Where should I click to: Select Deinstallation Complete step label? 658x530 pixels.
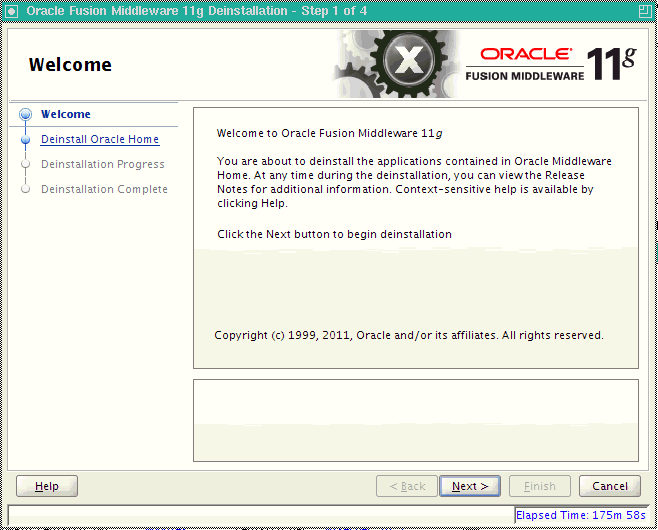pyautogui.click(x=104, y=189)
